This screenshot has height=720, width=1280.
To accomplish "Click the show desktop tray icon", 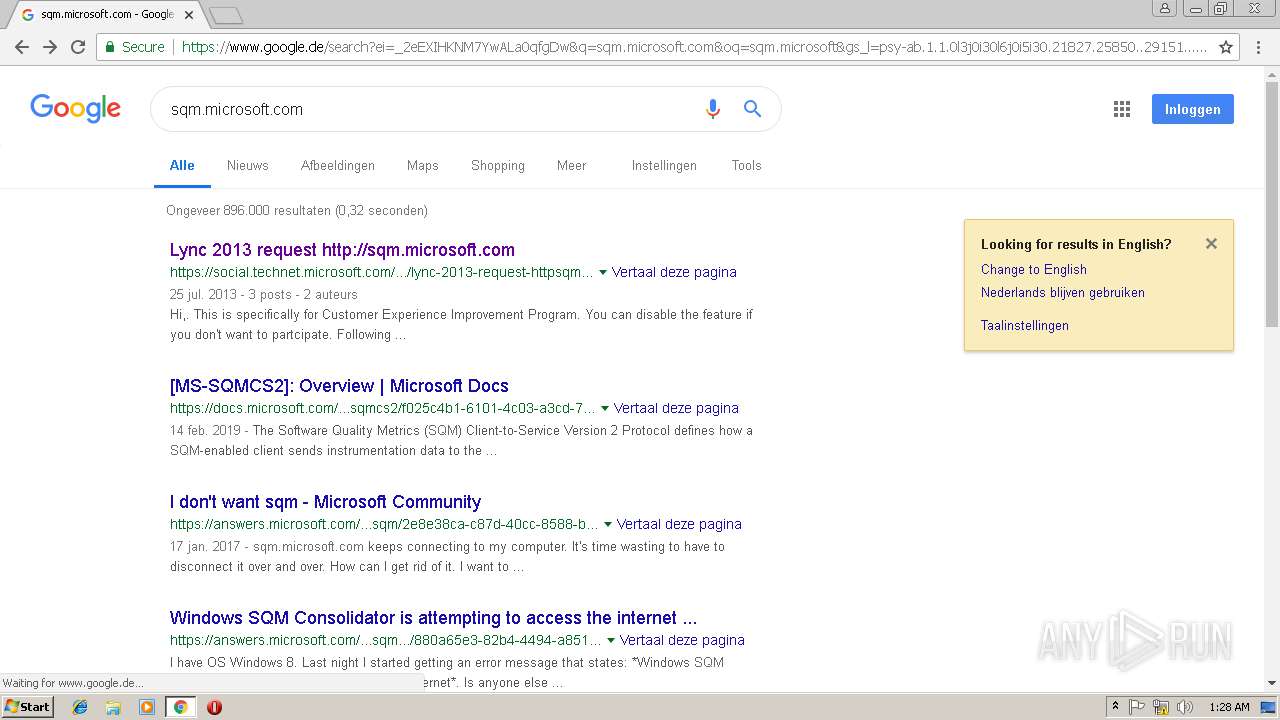I will [x=1268, y=707].
